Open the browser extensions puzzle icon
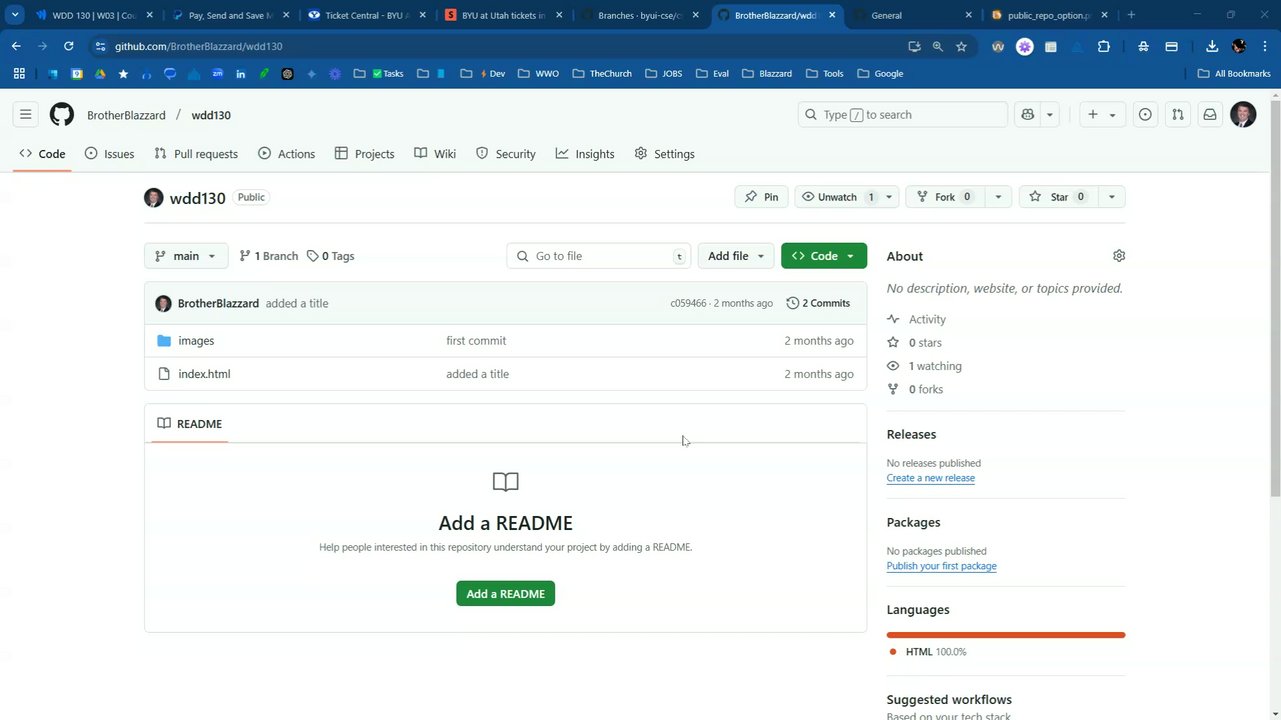 [1104, 46]
